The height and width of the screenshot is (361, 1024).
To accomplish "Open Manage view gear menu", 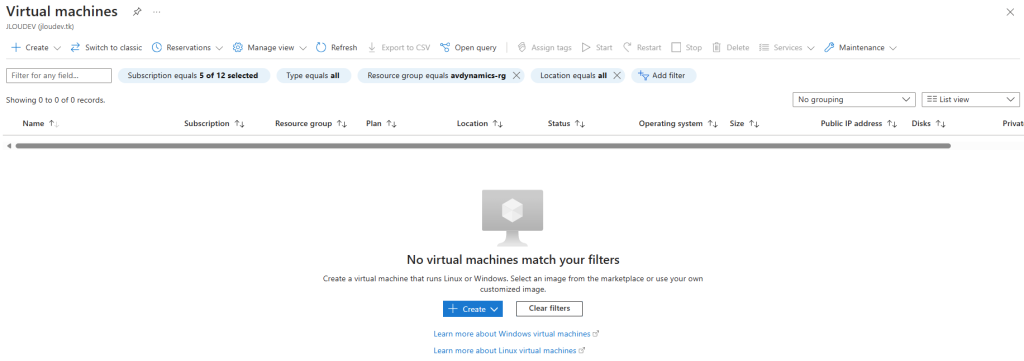I will pyautogui.click(x=264, y=48).
